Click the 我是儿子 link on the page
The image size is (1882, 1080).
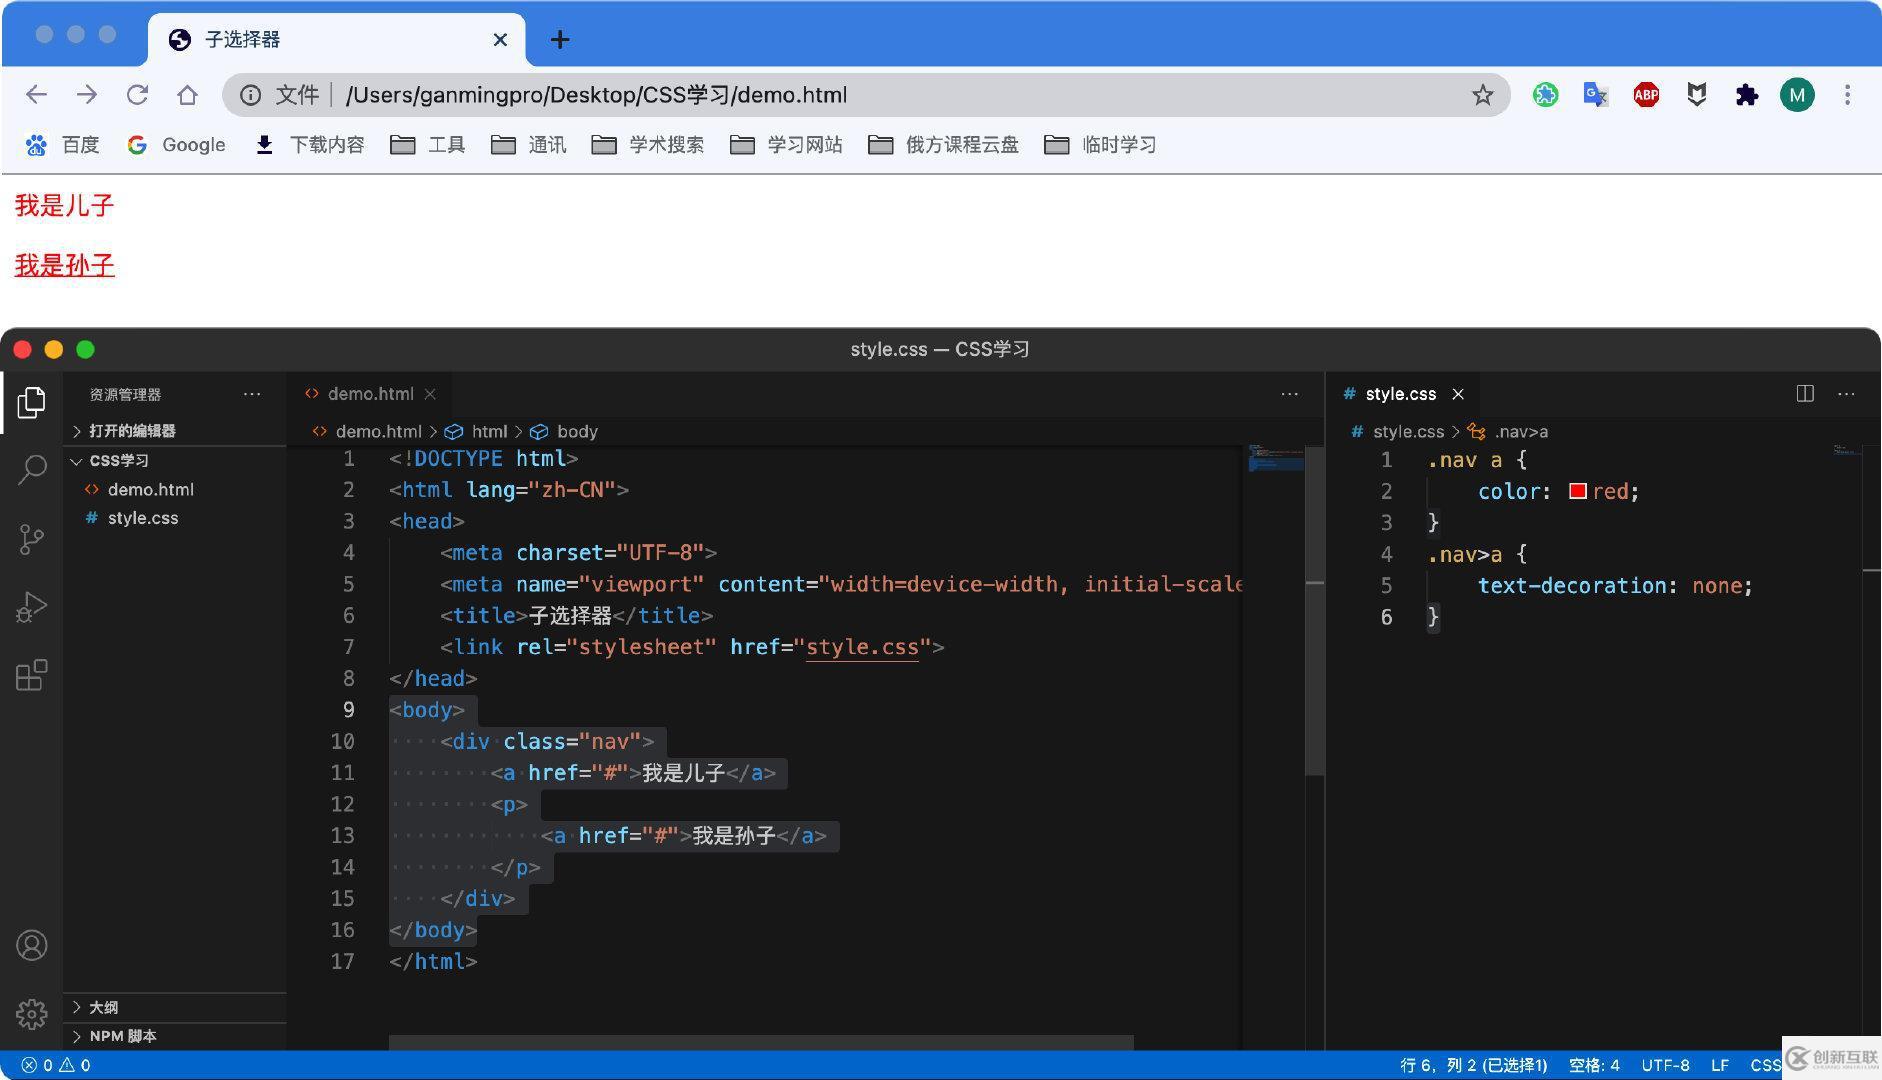[x=64, y=206]
